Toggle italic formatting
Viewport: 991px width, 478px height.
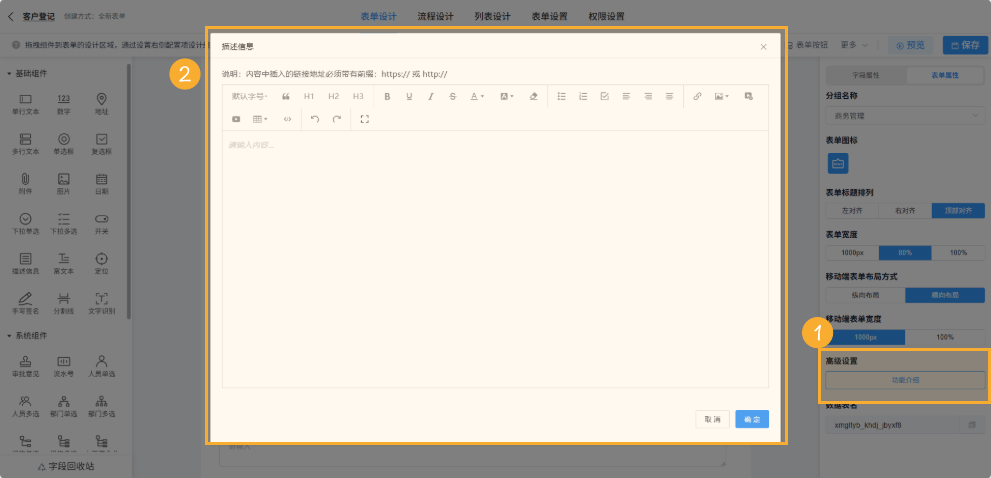(431, 97)
